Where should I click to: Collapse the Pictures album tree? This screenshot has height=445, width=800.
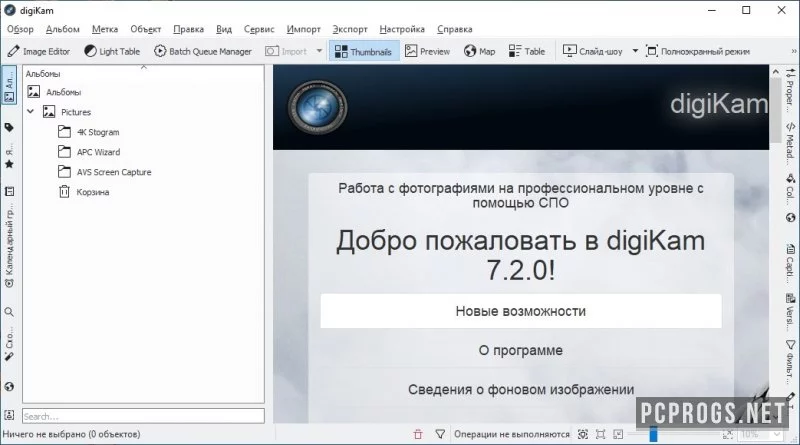(31, 111)
